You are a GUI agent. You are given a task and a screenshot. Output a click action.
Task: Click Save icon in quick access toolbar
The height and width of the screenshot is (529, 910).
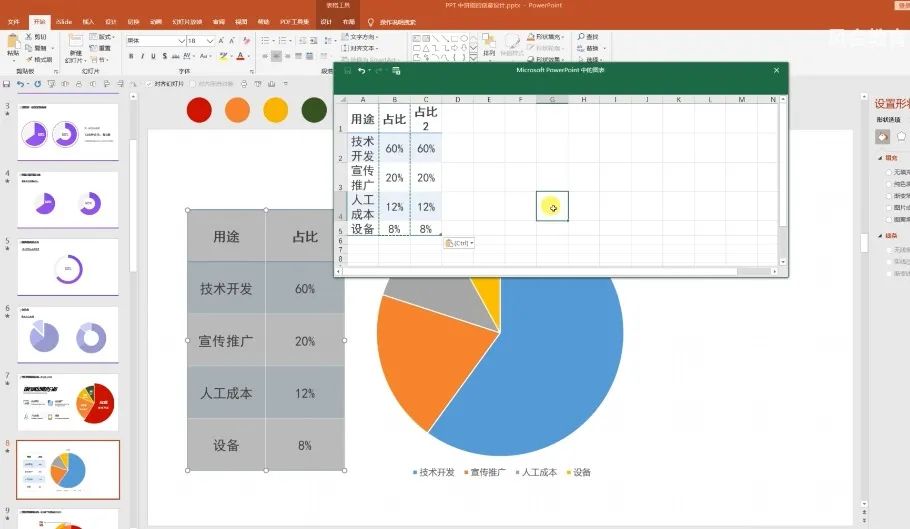pos(6,84)
